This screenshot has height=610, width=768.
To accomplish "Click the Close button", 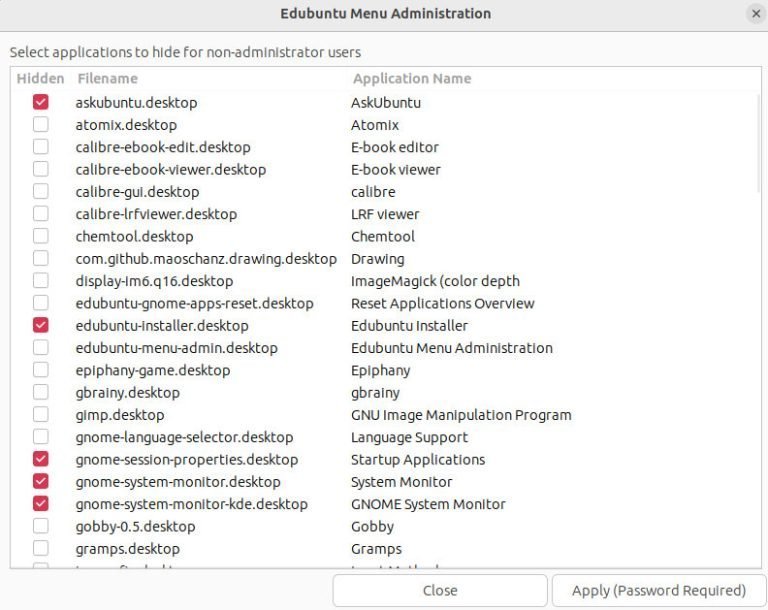I will click(x=440, y=590).
